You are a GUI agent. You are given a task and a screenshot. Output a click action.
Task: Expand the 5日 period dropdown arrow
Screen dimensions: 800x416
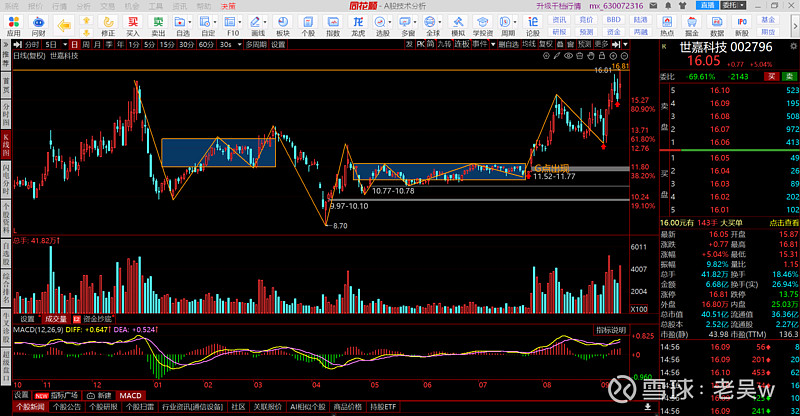click(x=64, y=45)
